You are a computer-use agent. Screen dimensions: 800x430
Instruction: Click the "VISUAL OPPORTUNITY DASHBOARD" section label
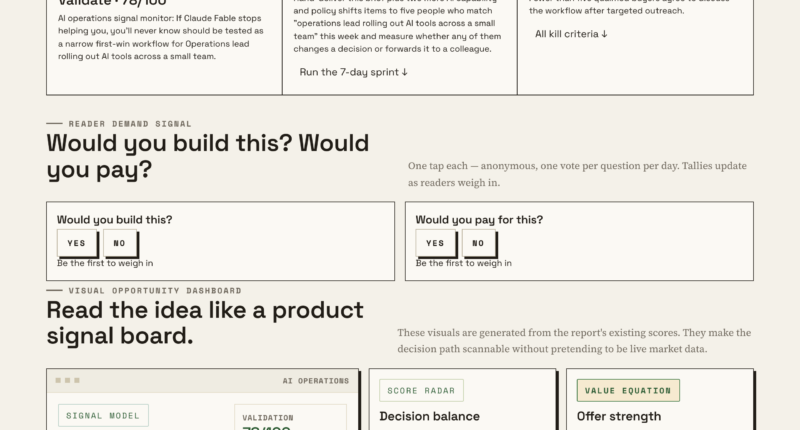155,290
